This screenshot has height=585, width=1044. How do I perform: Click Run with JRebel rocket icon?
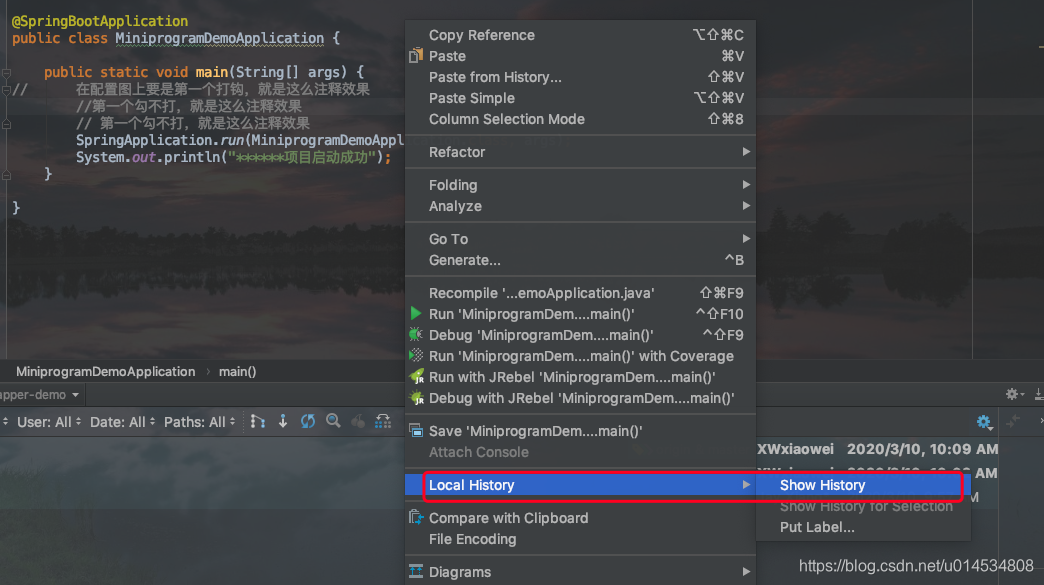(x=417, y=377)
